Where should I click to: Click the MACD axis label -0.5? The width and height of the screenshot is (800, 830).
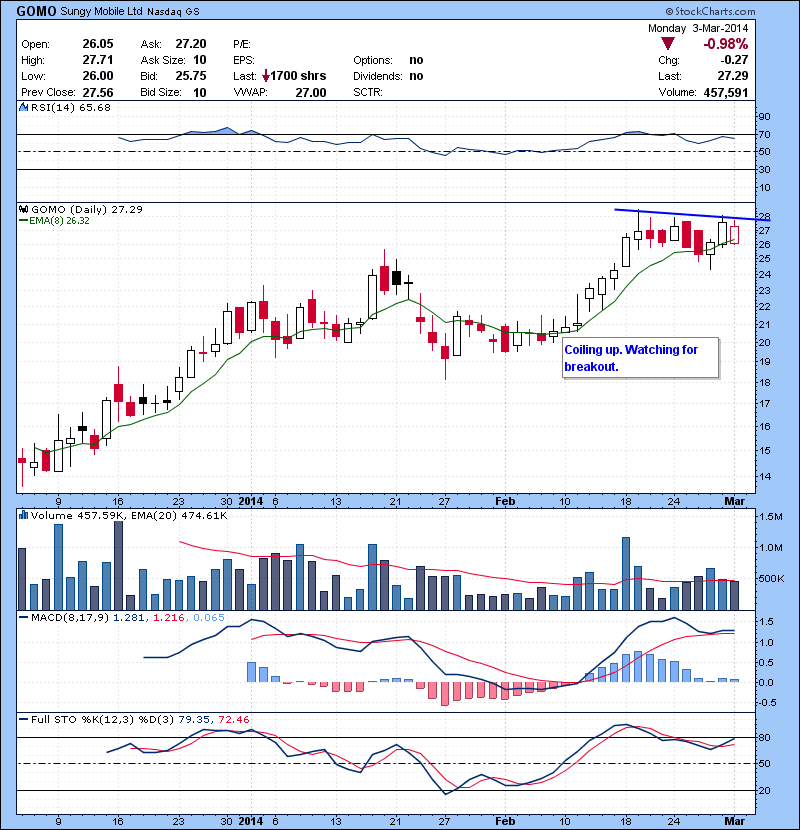coord(767,702)
